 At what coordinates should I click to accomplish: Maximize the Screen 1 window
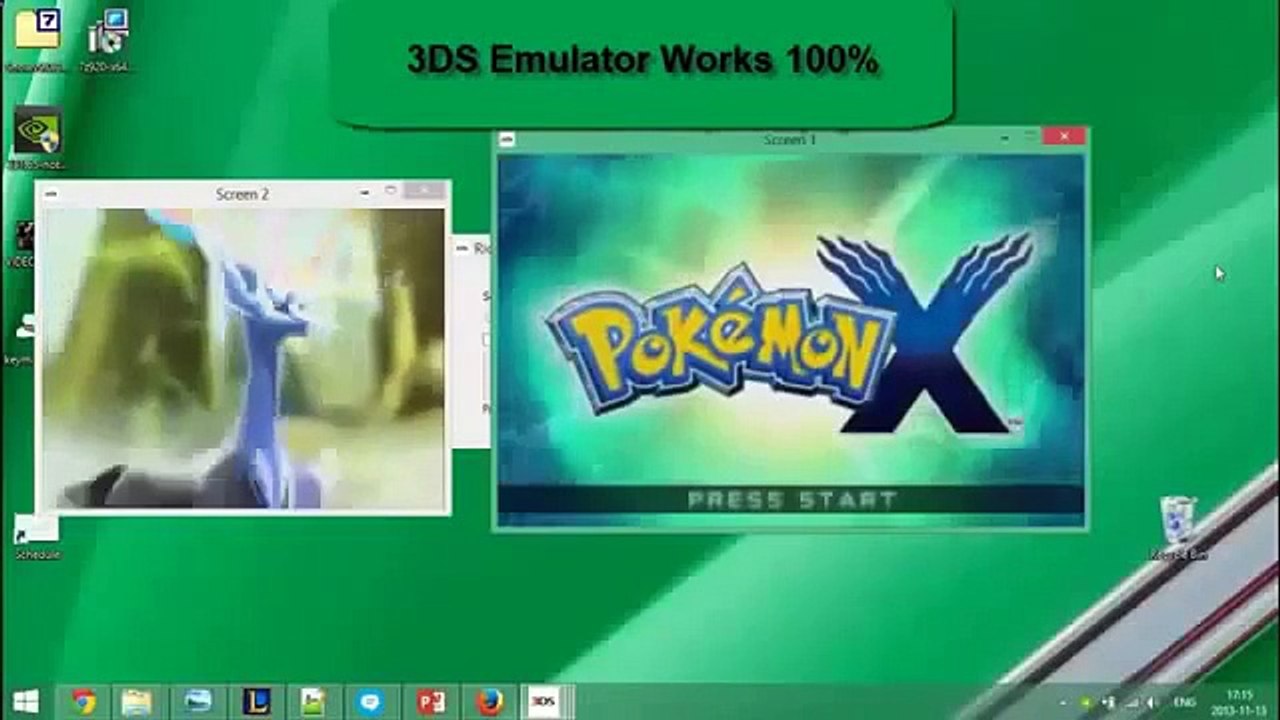point(1030,136)
